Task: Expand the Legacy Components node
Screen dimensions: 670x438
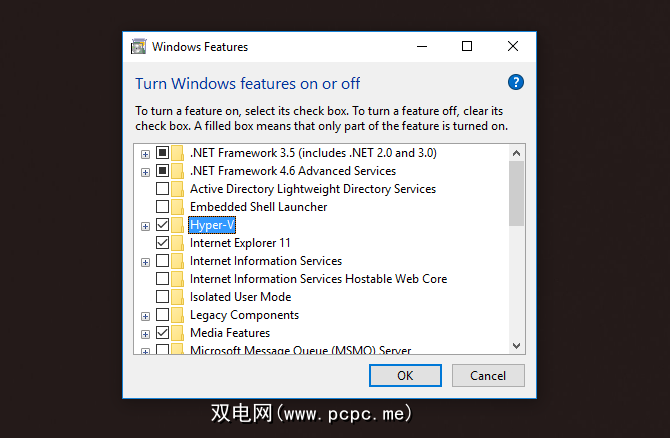Action: click(146, 316)
